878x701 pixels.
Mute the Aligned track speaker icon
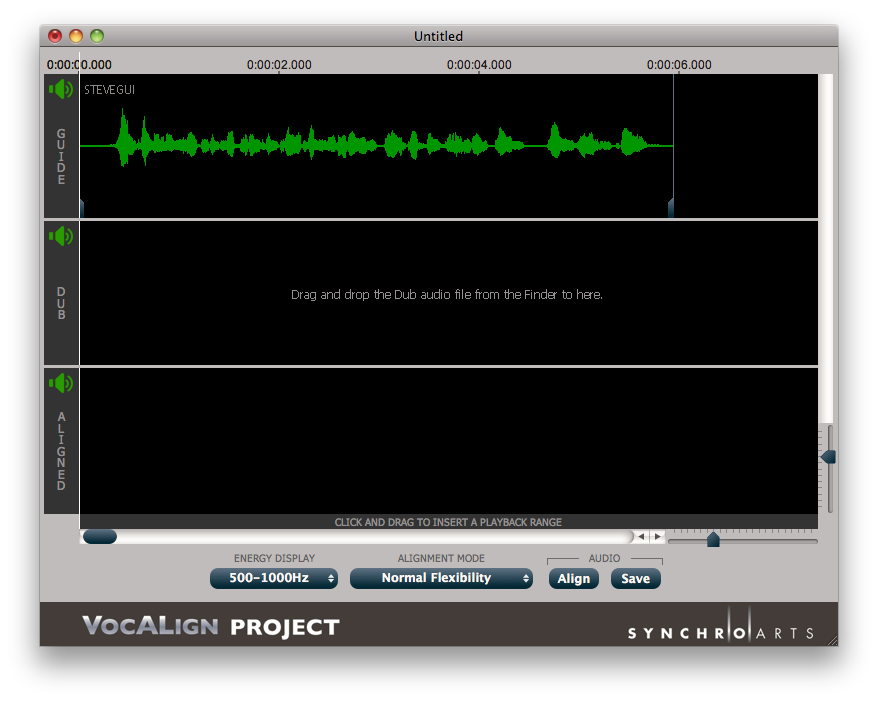tap(61, 383)
